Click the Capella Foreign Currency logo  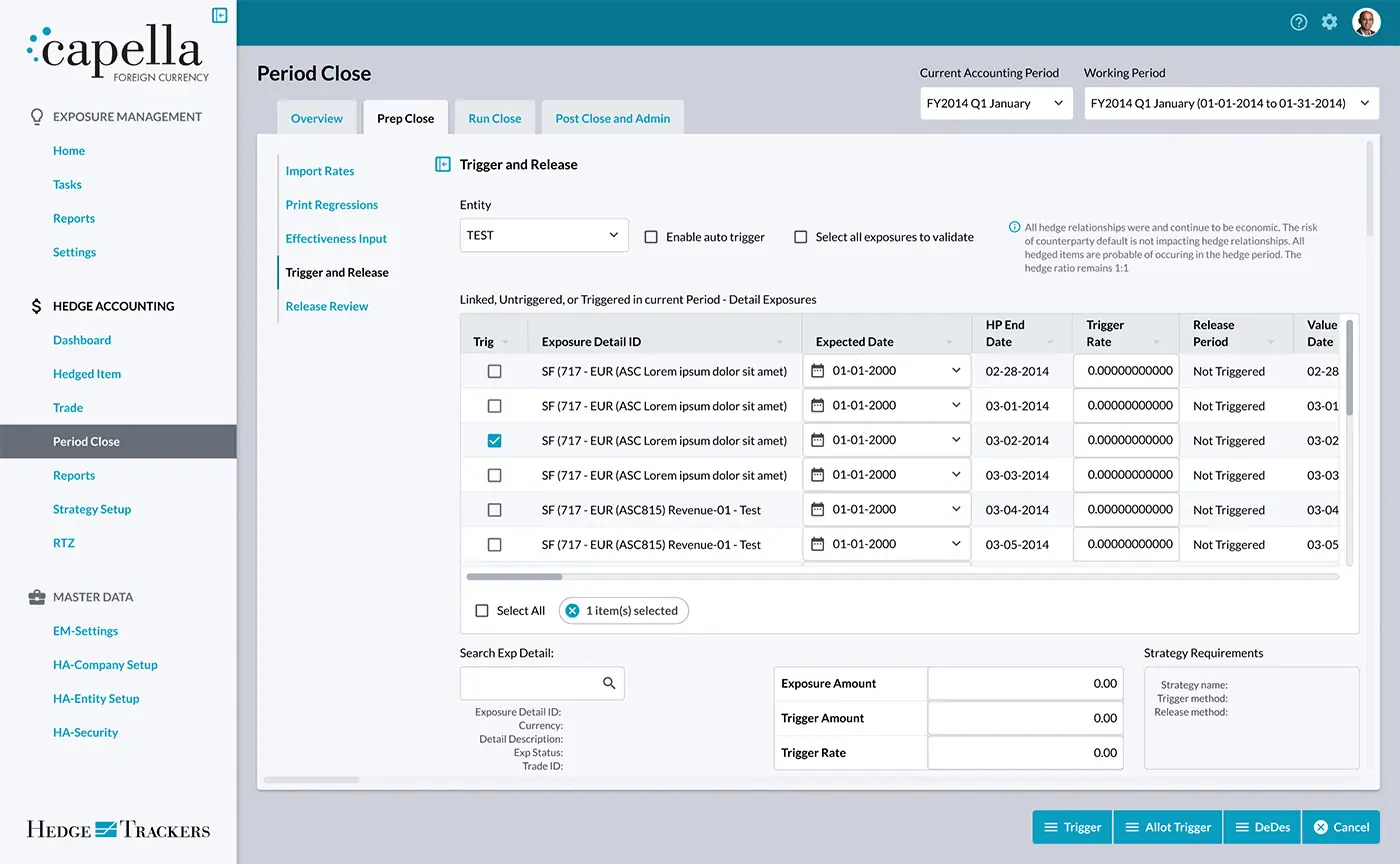(x=118, y=53)
